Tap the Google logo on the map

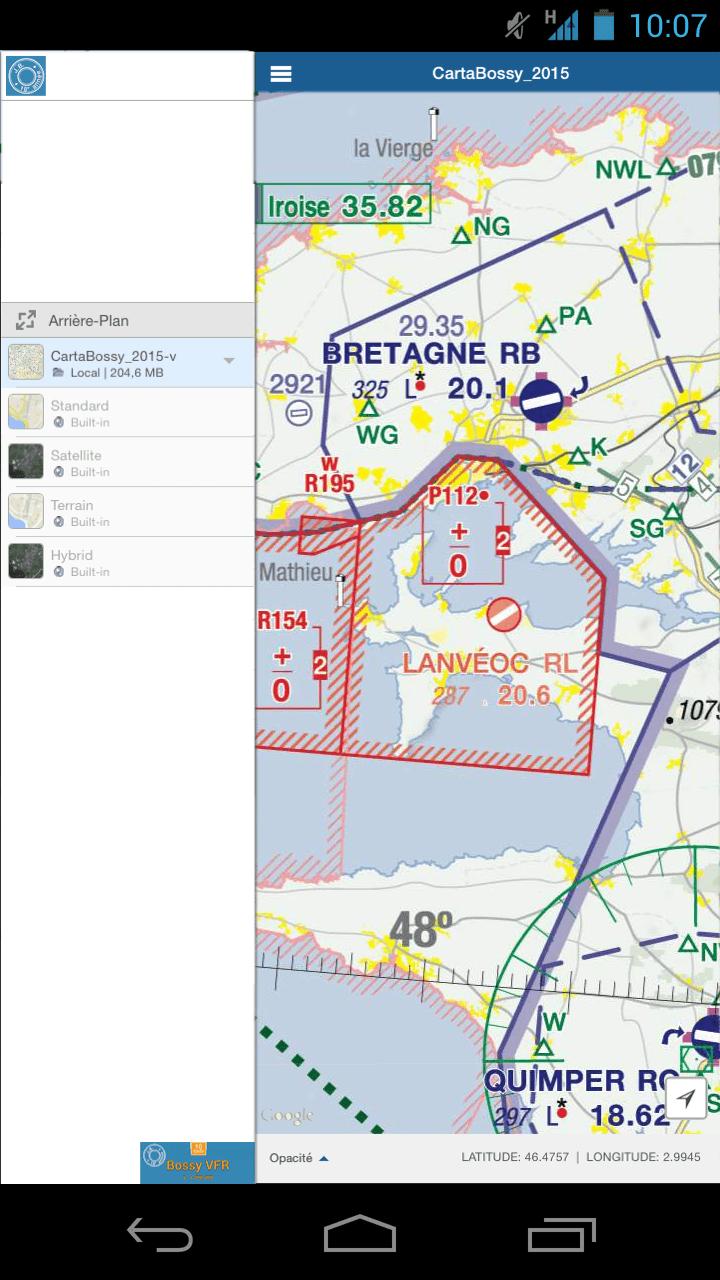click(x=287, y=1115)
